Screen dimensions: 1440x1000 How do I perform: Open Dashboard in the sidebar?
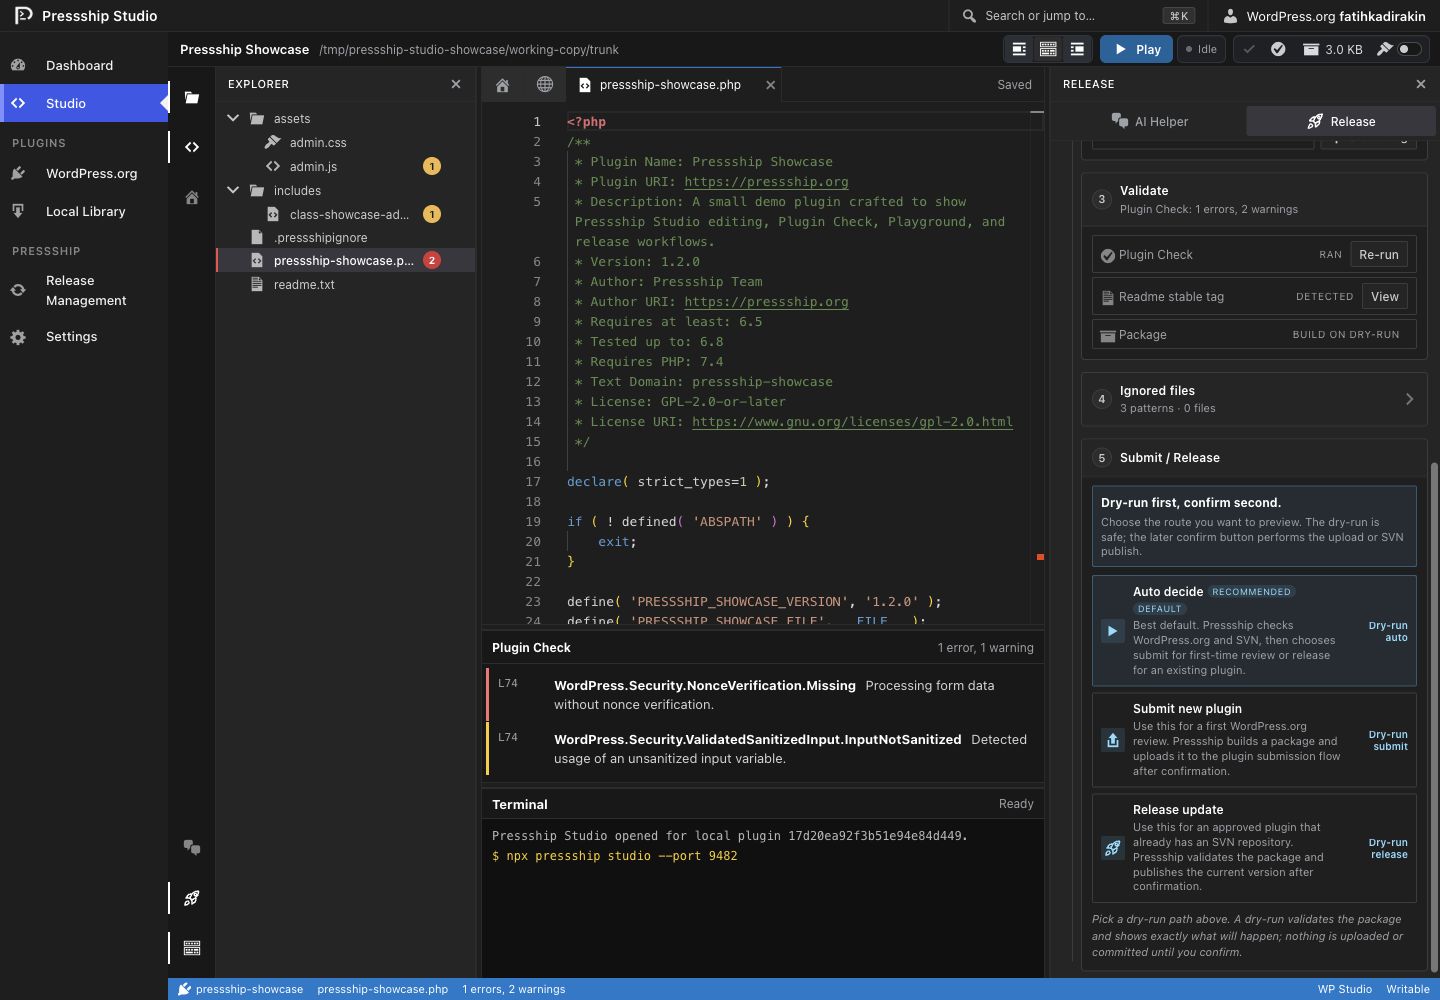pyautogui.click(x=84, y=65)
